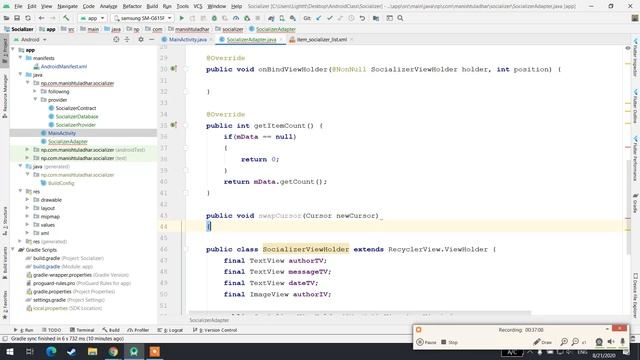Collapse the manifests folder arrow

click(x=20, y=58)
